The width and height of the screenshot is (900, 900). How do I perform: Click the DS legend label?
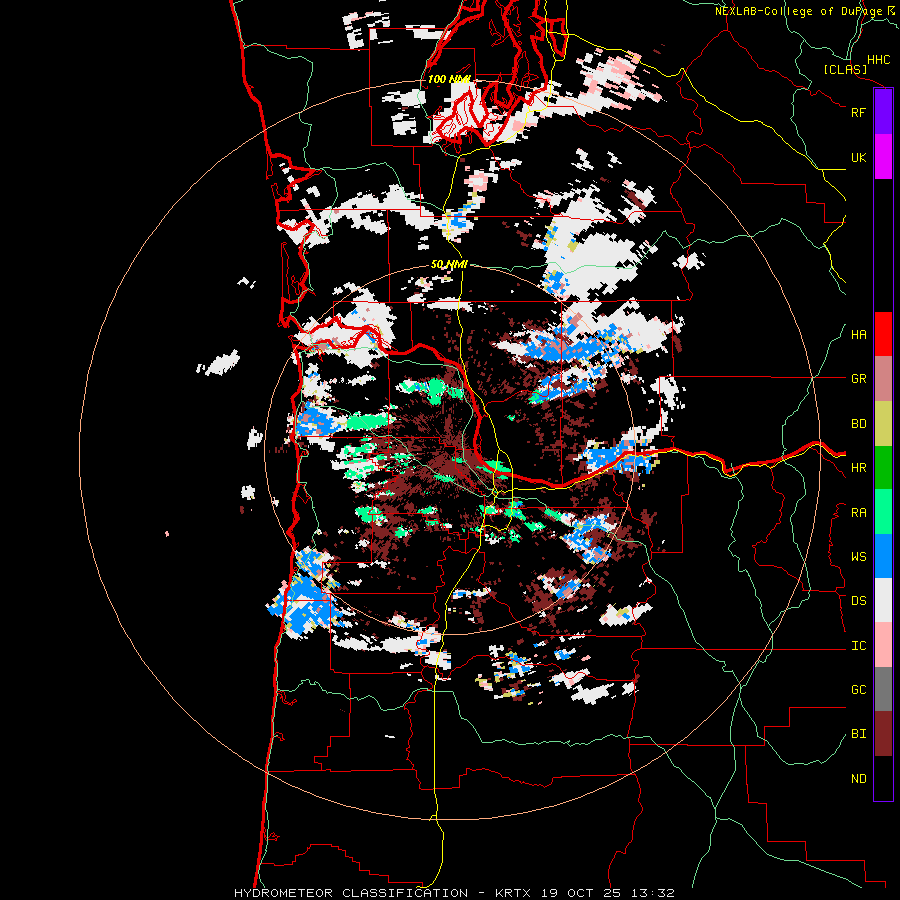[x=858, y=601]
